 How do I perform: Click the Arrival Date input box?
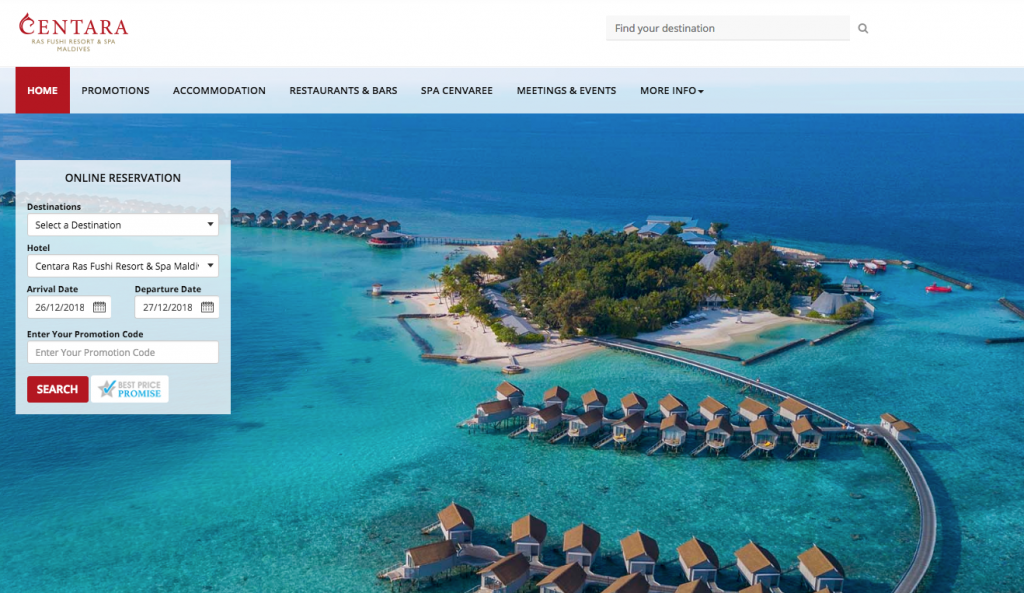69,307
